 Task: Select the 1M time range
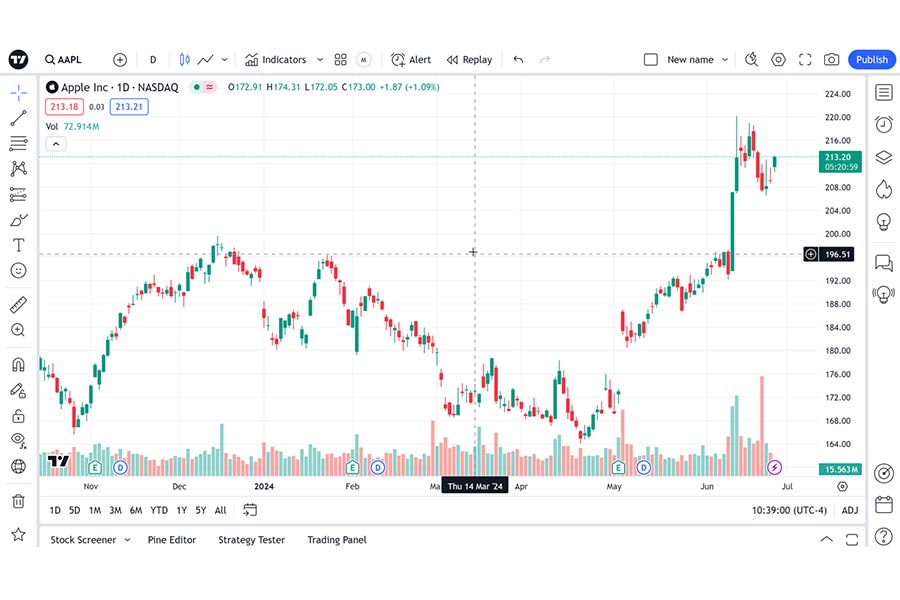(95, 510)
